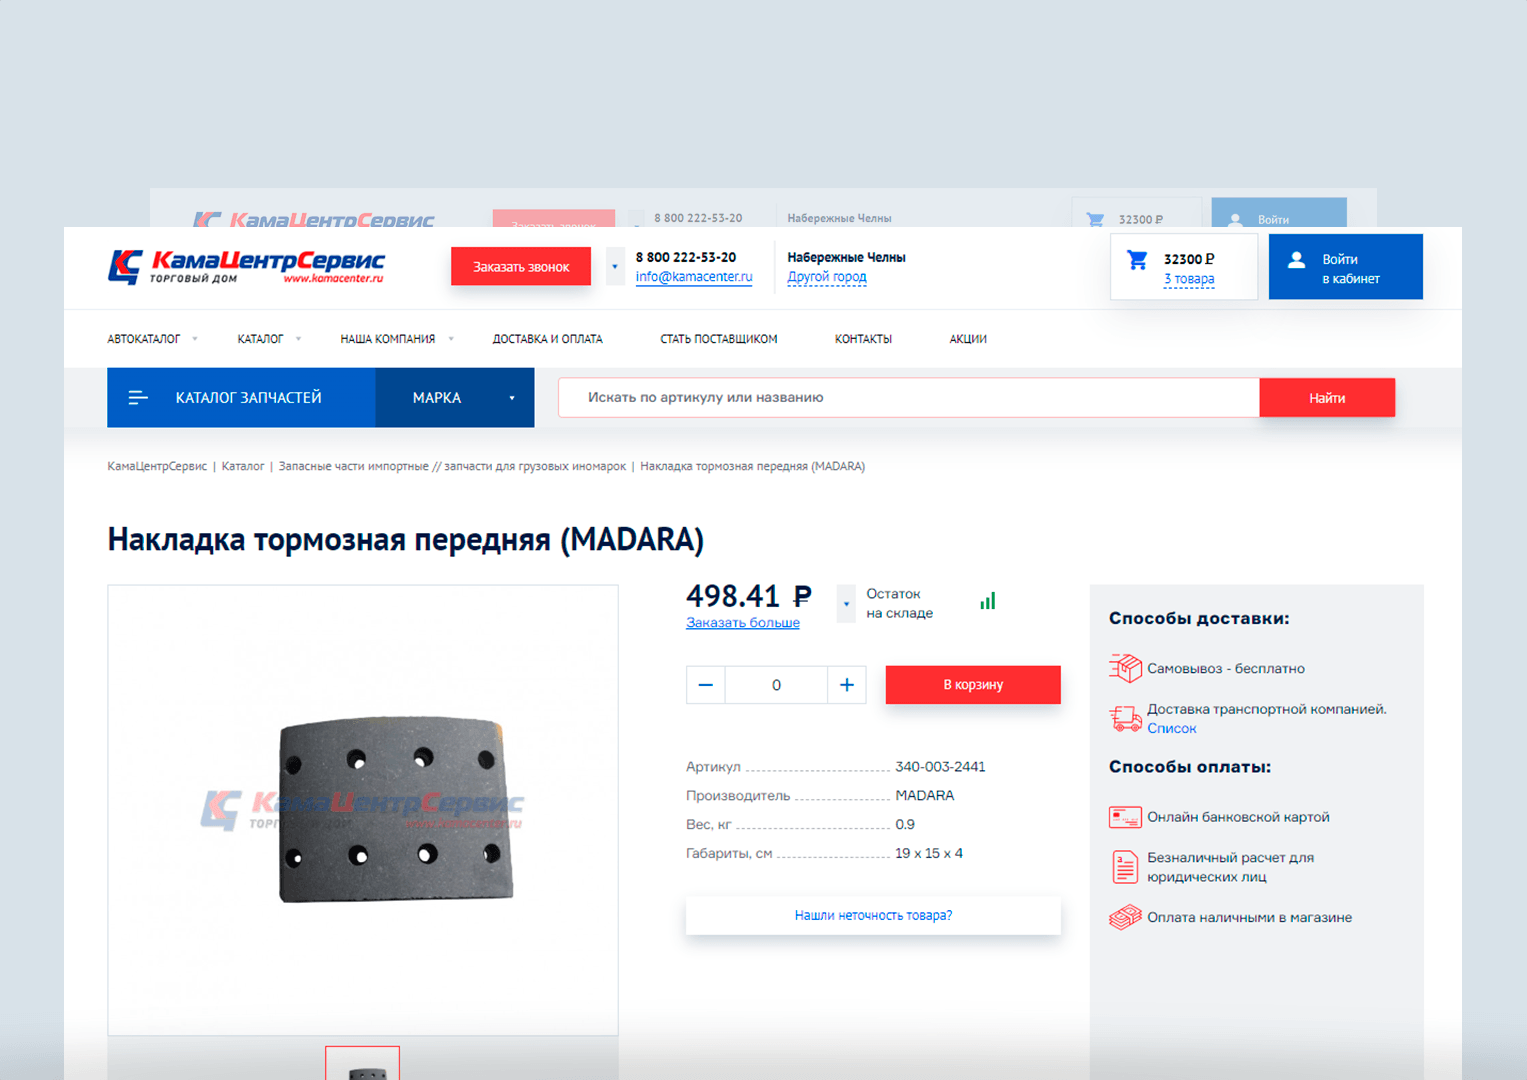The height and width of the screenshot is (1080, 1527).
Task: Expand the Марка dropdown
Action: (455, 398)
